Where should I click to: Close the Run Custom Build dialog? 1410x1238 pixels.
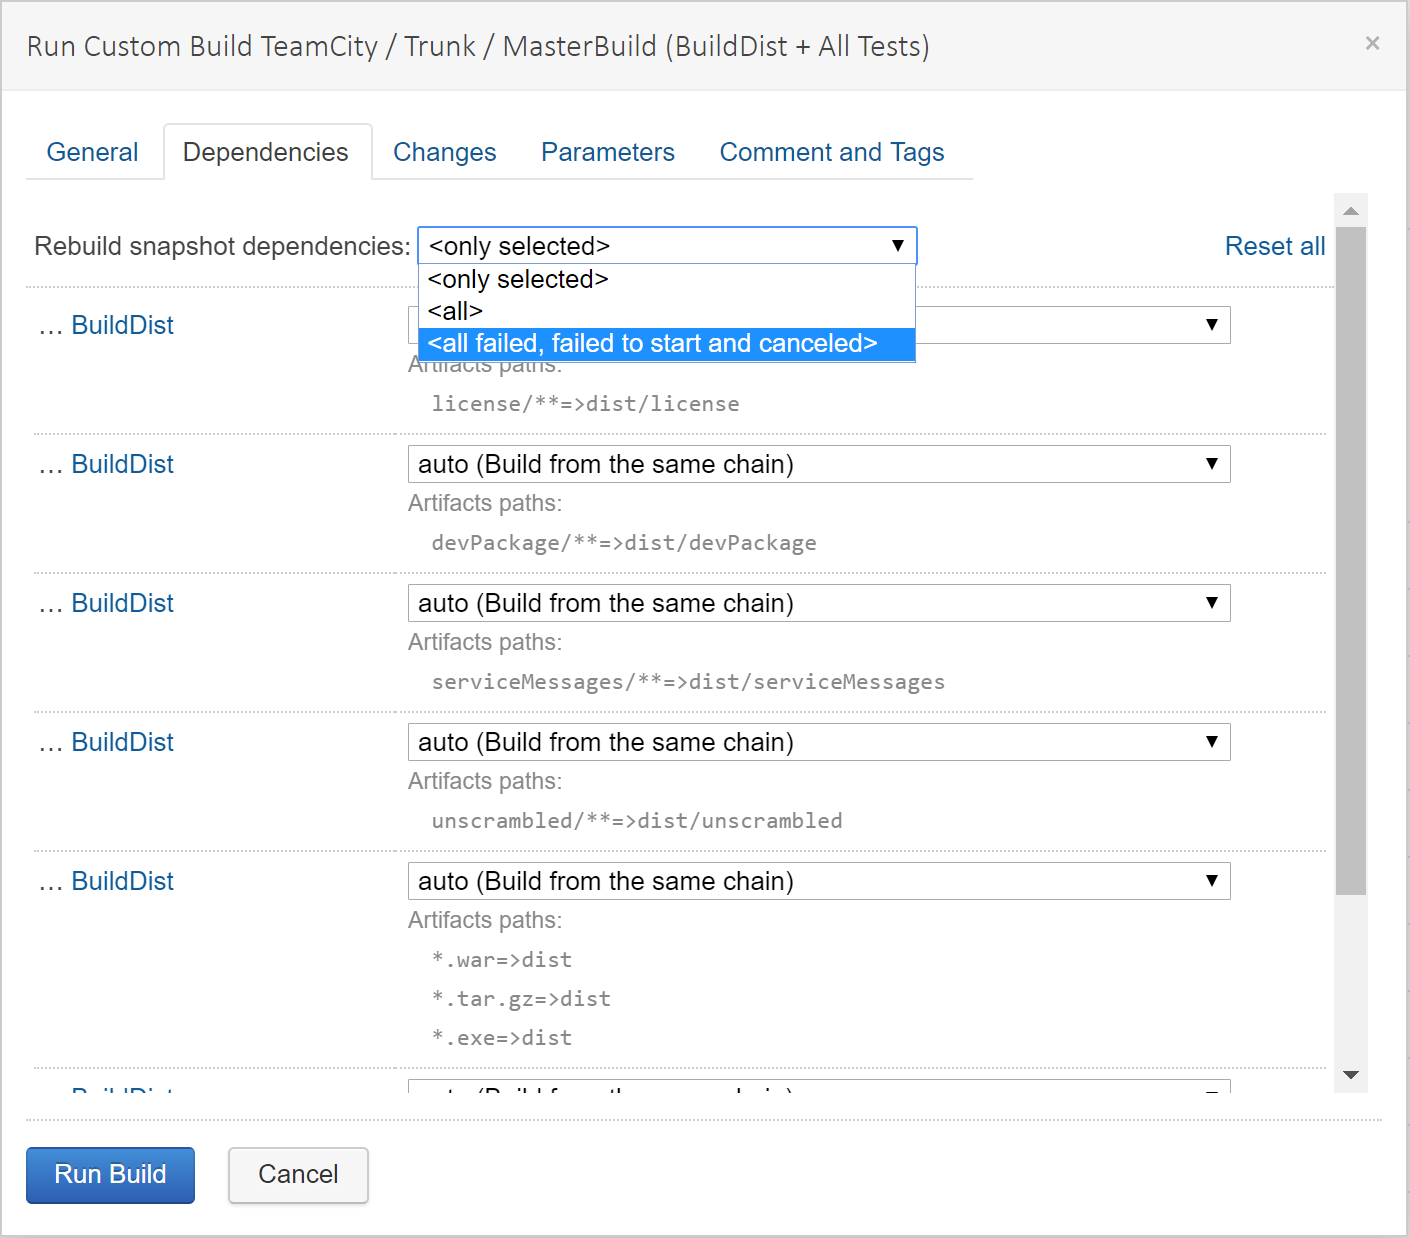pos(1372,43)
